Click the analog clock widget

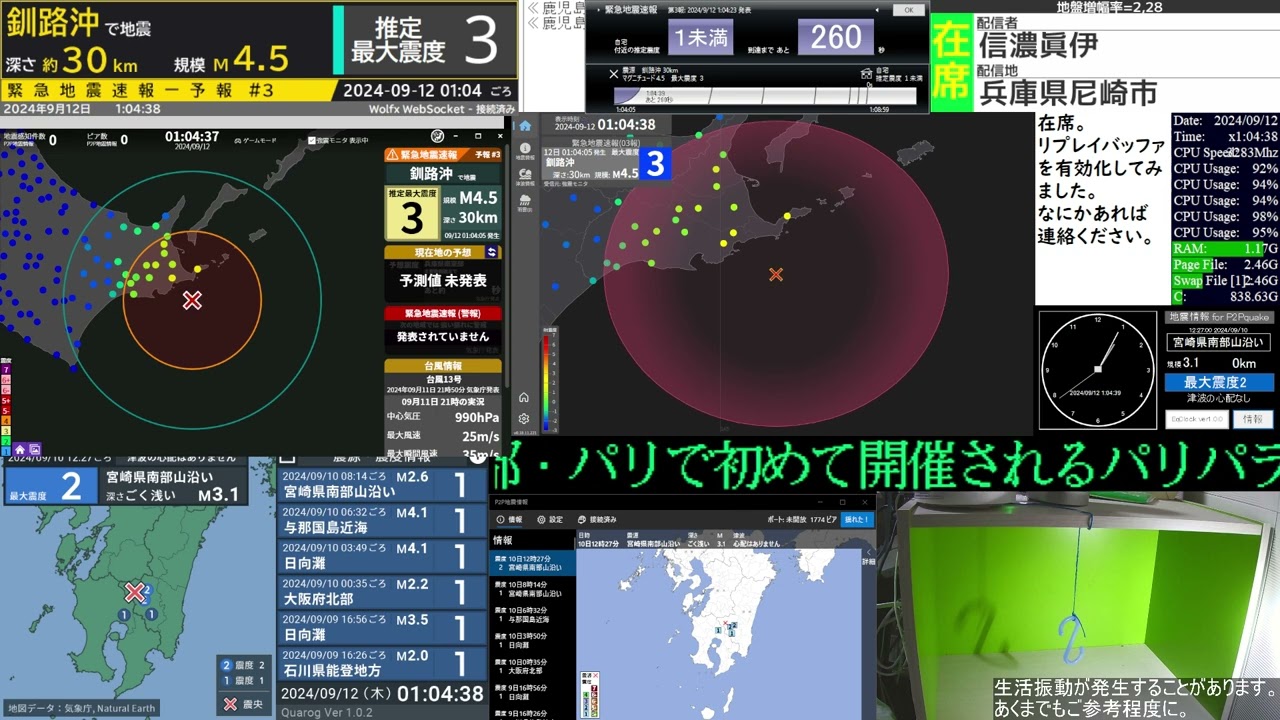coord(1097,369)
